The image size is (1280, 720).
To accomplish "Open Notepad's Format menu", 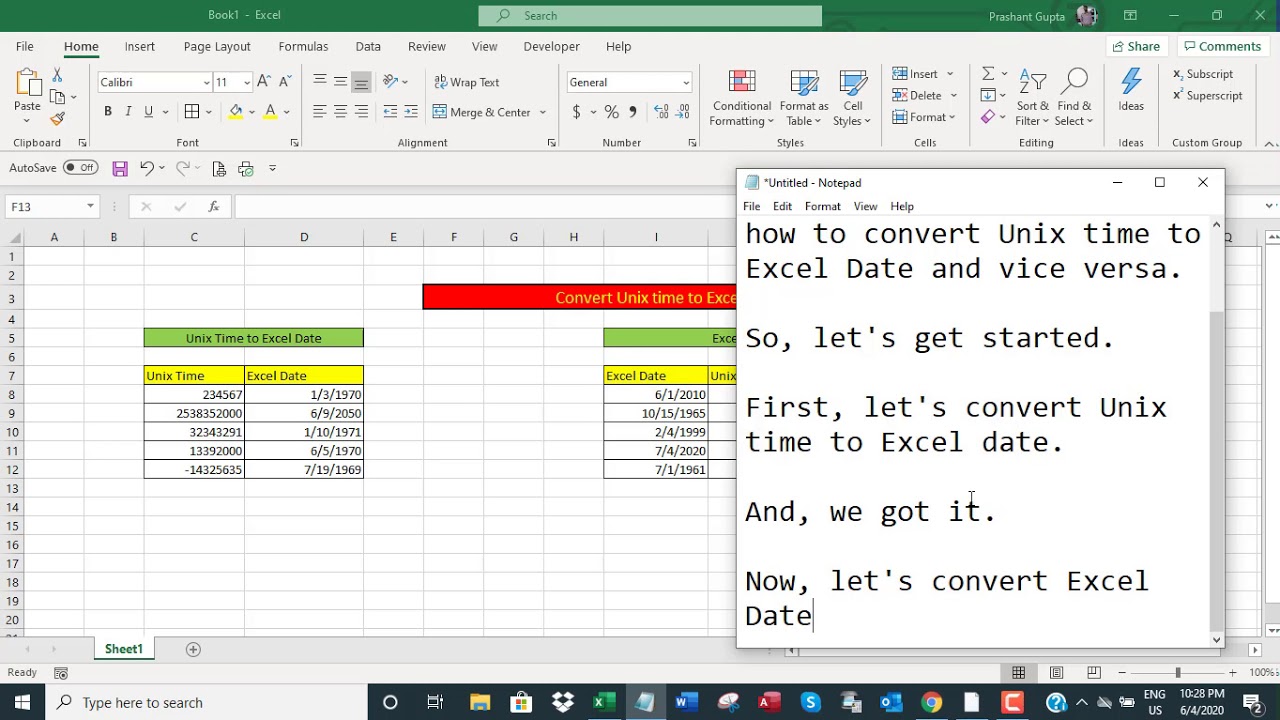I will point(823,206).
